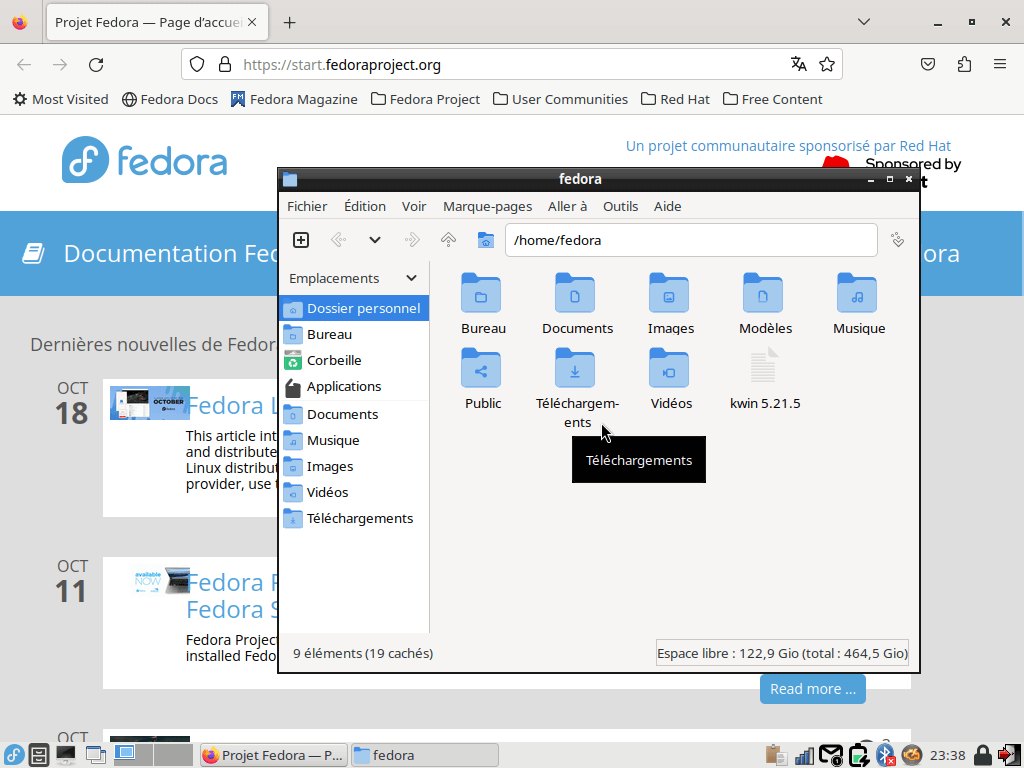The width and height of the screenshot is (1024, 768).
Task: Open the Édition menu
Action: pyautogui.click(x=365, y=206)
